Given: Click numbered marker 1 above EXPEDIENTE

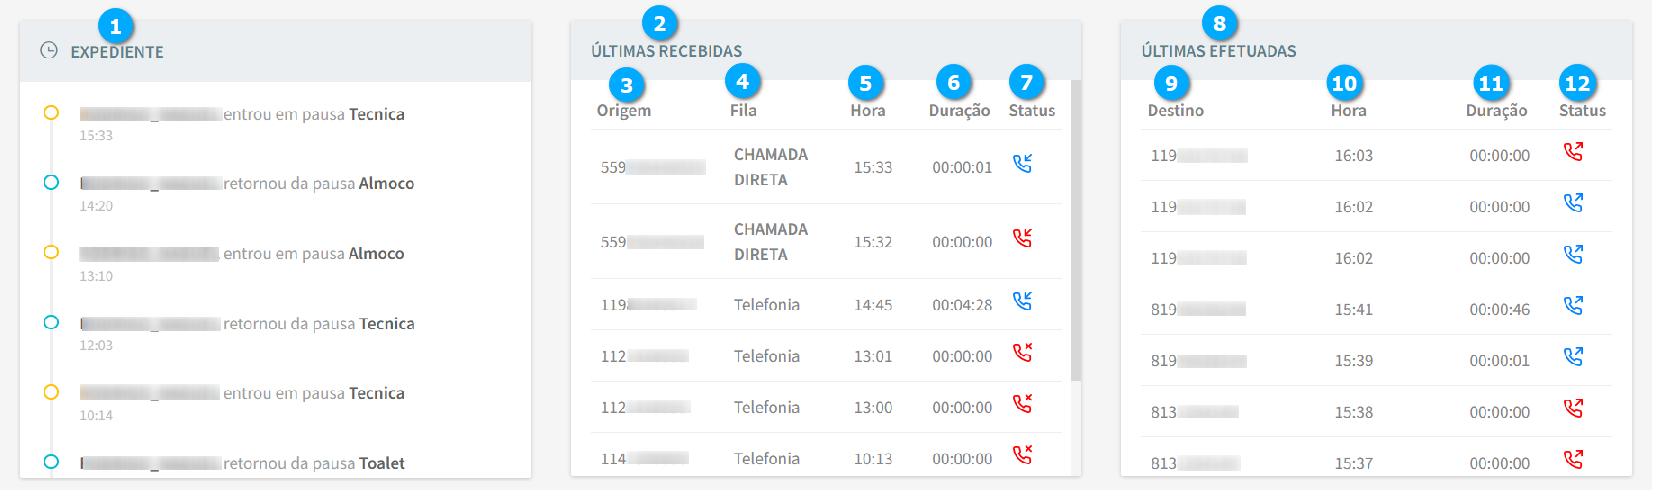Looking at the screenshot, I should tap(115, 26).
